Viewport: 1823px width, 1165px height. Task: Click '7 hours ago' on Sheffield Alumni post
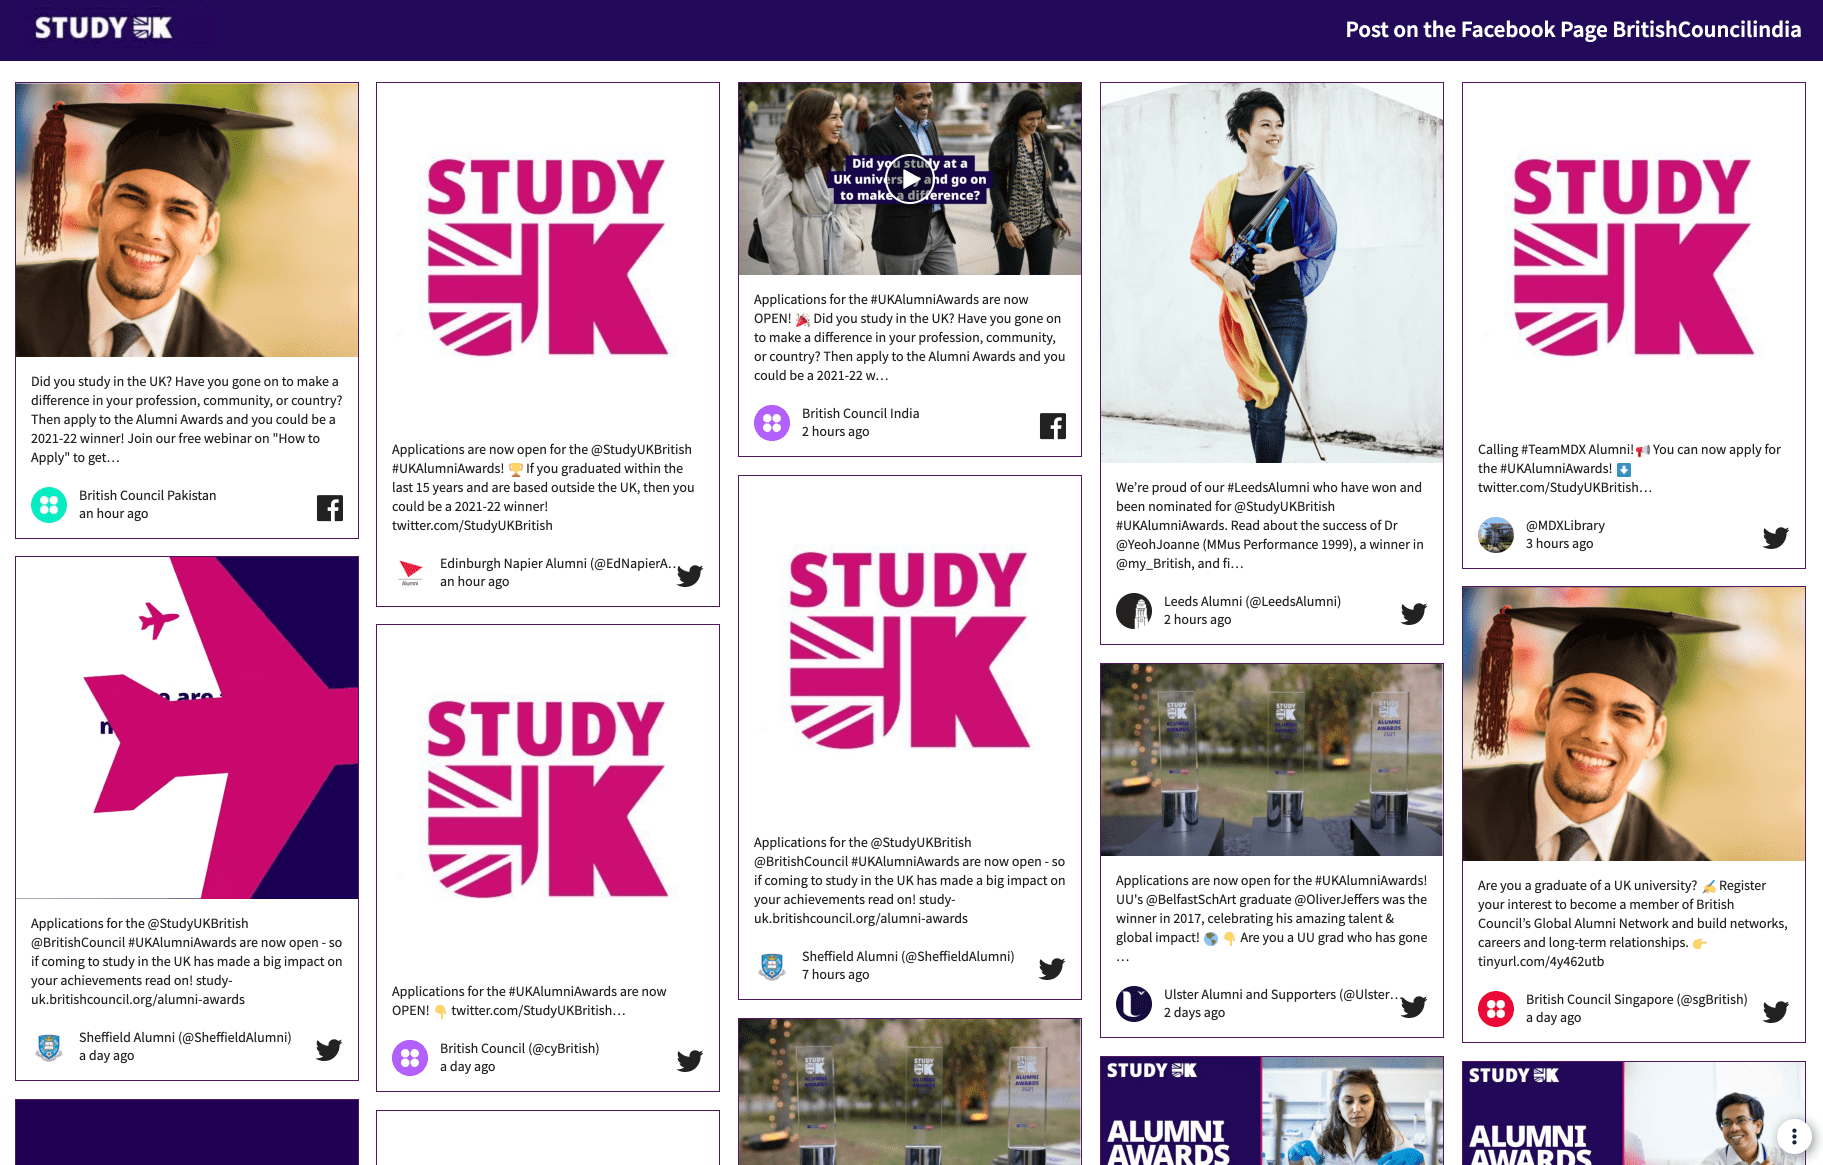[835, 975]
